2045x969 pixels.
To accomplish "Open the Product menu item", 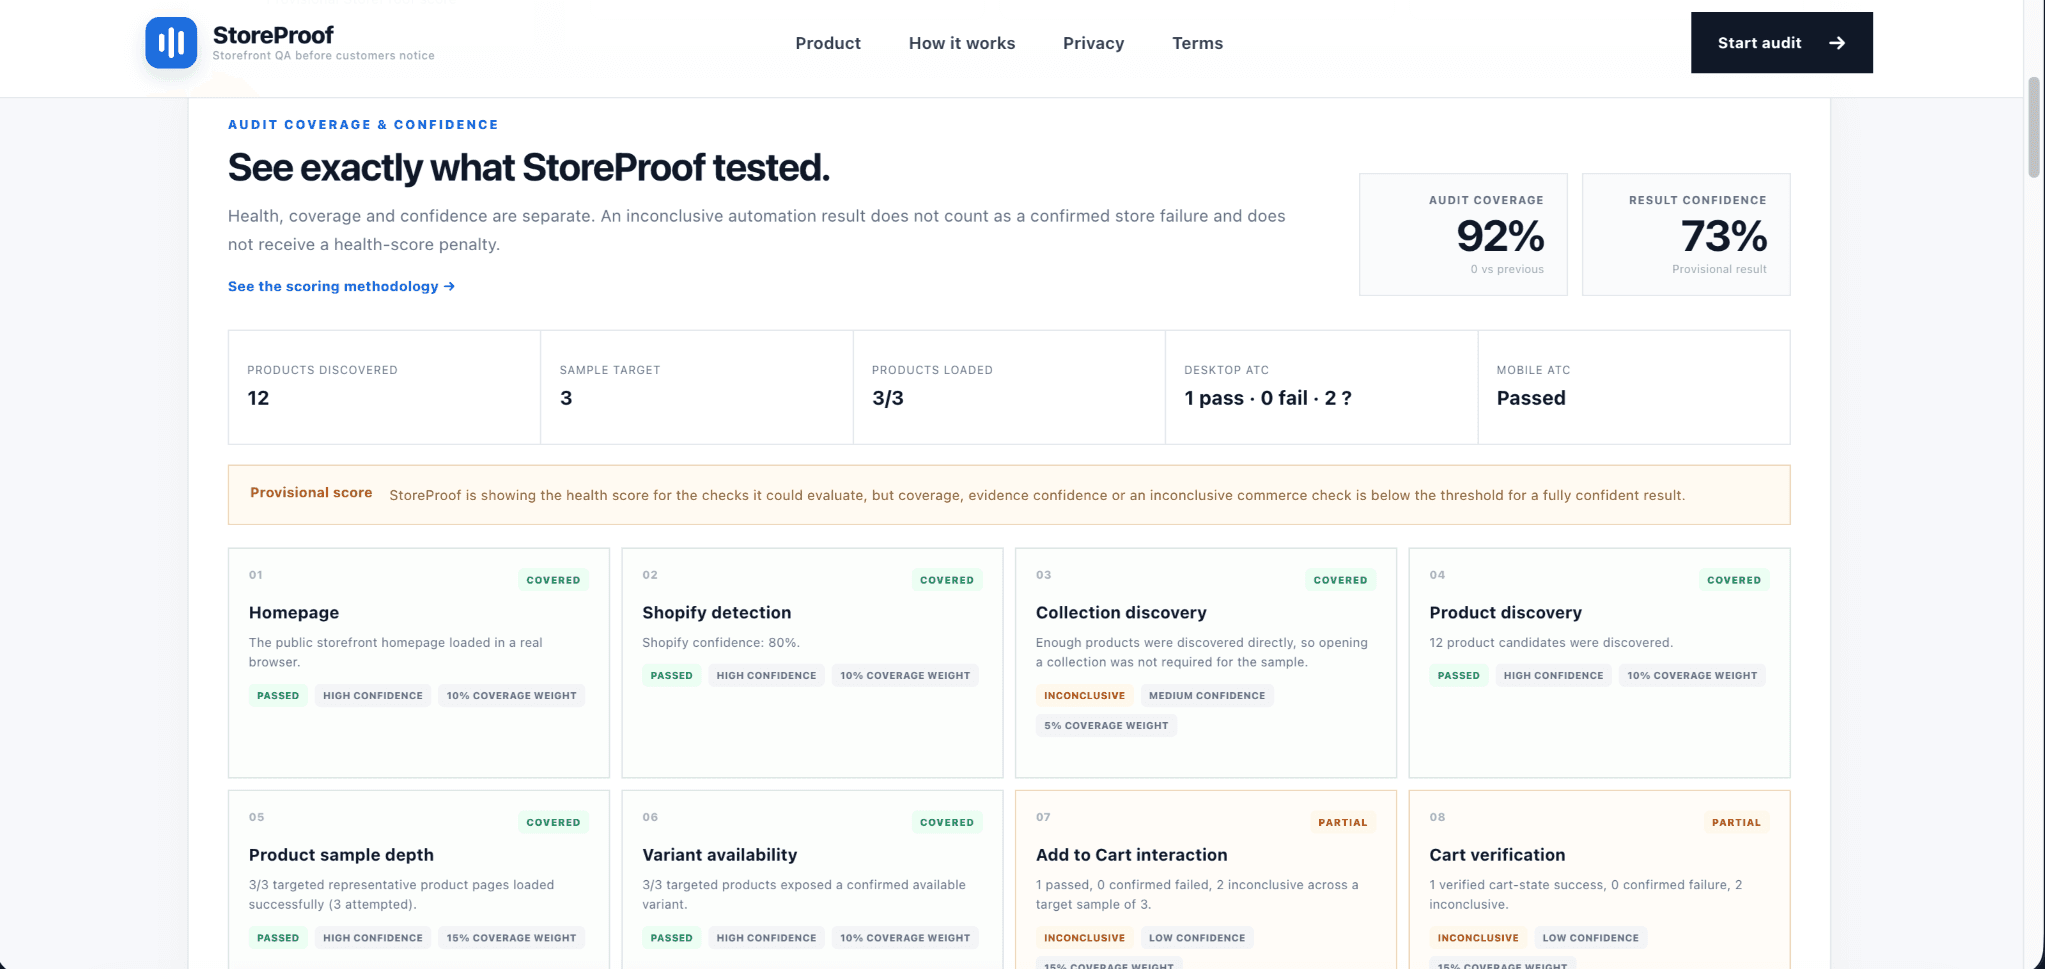I will coord(828,43).
